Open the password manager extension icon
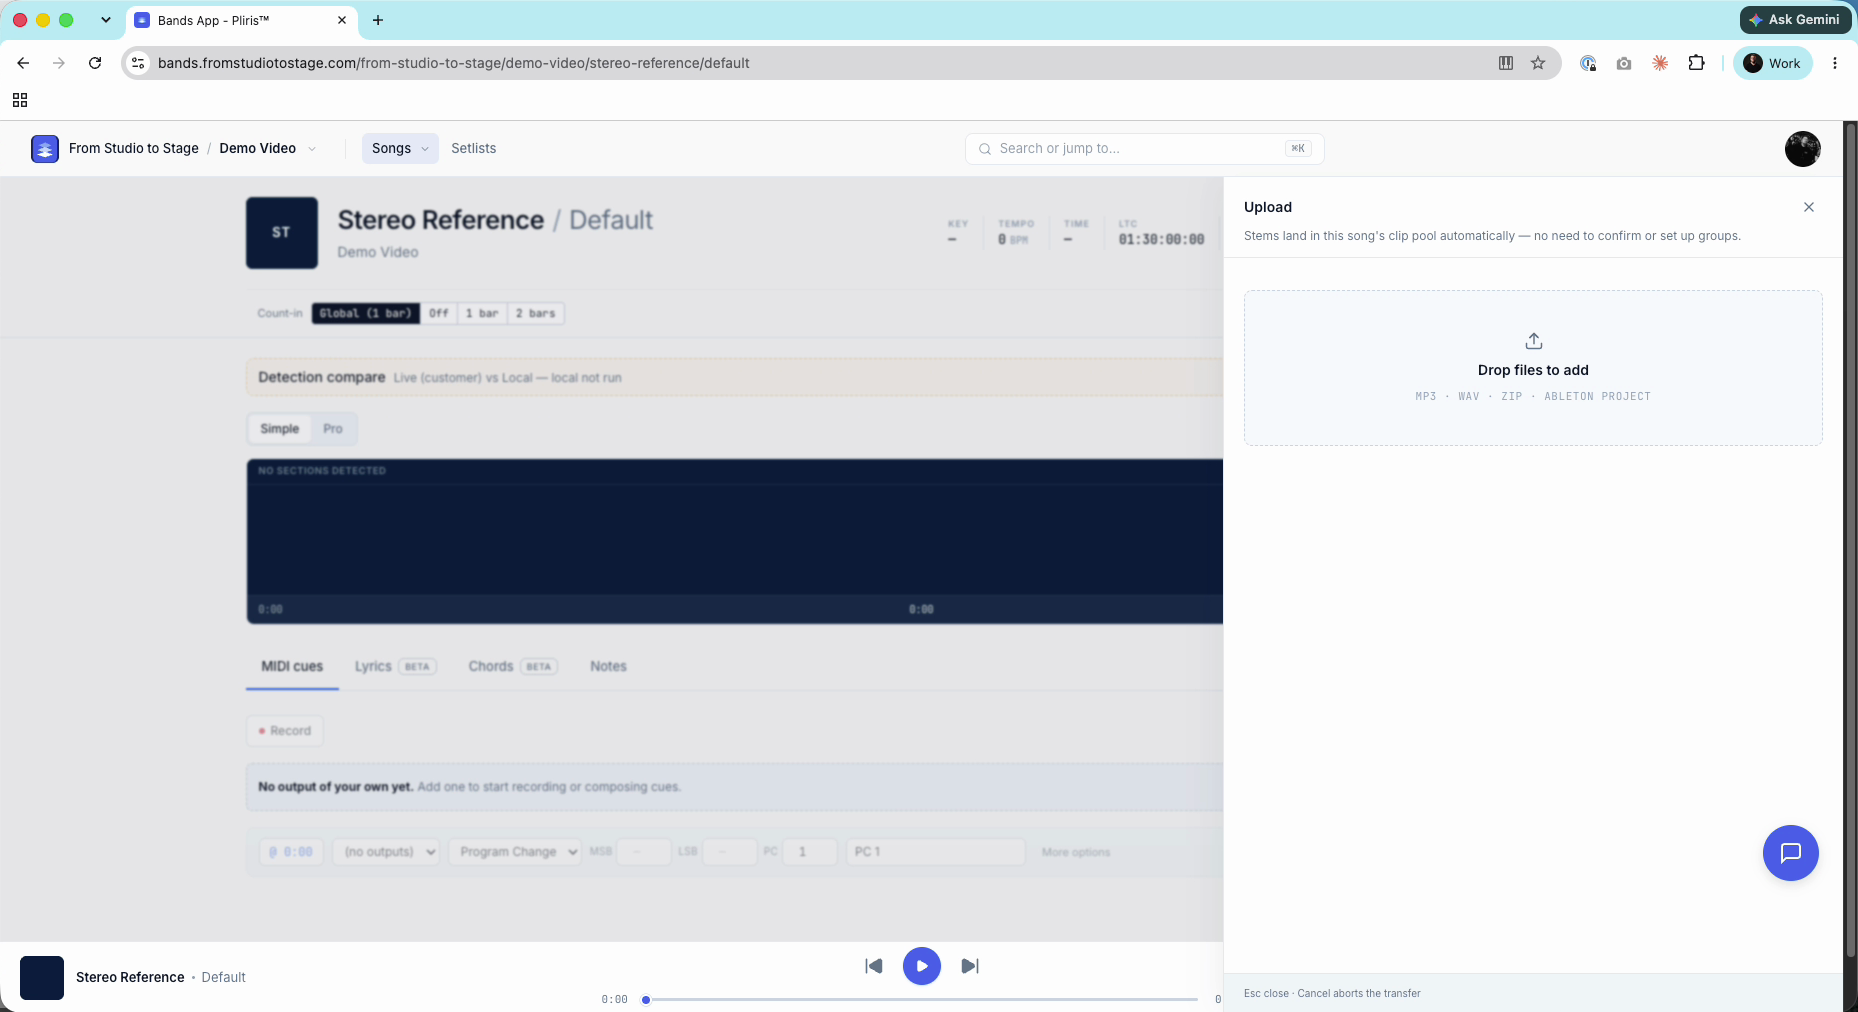 click(1588, 63)
